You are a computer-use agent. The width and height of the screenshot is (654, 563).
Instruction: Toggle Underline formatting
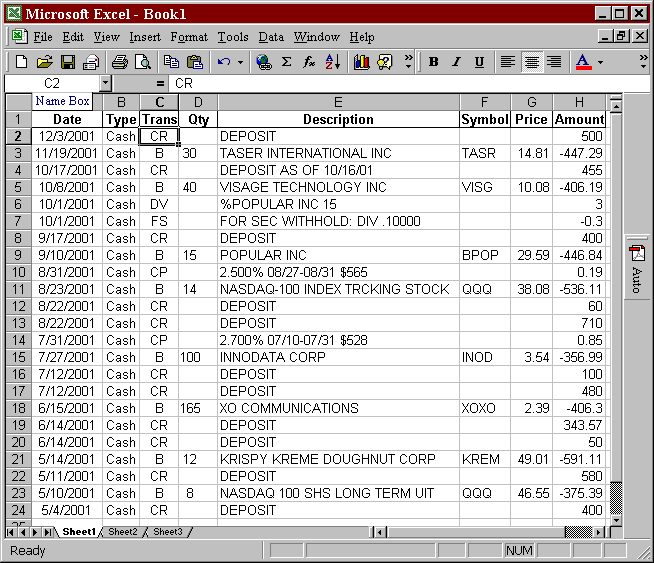(479, 62)
